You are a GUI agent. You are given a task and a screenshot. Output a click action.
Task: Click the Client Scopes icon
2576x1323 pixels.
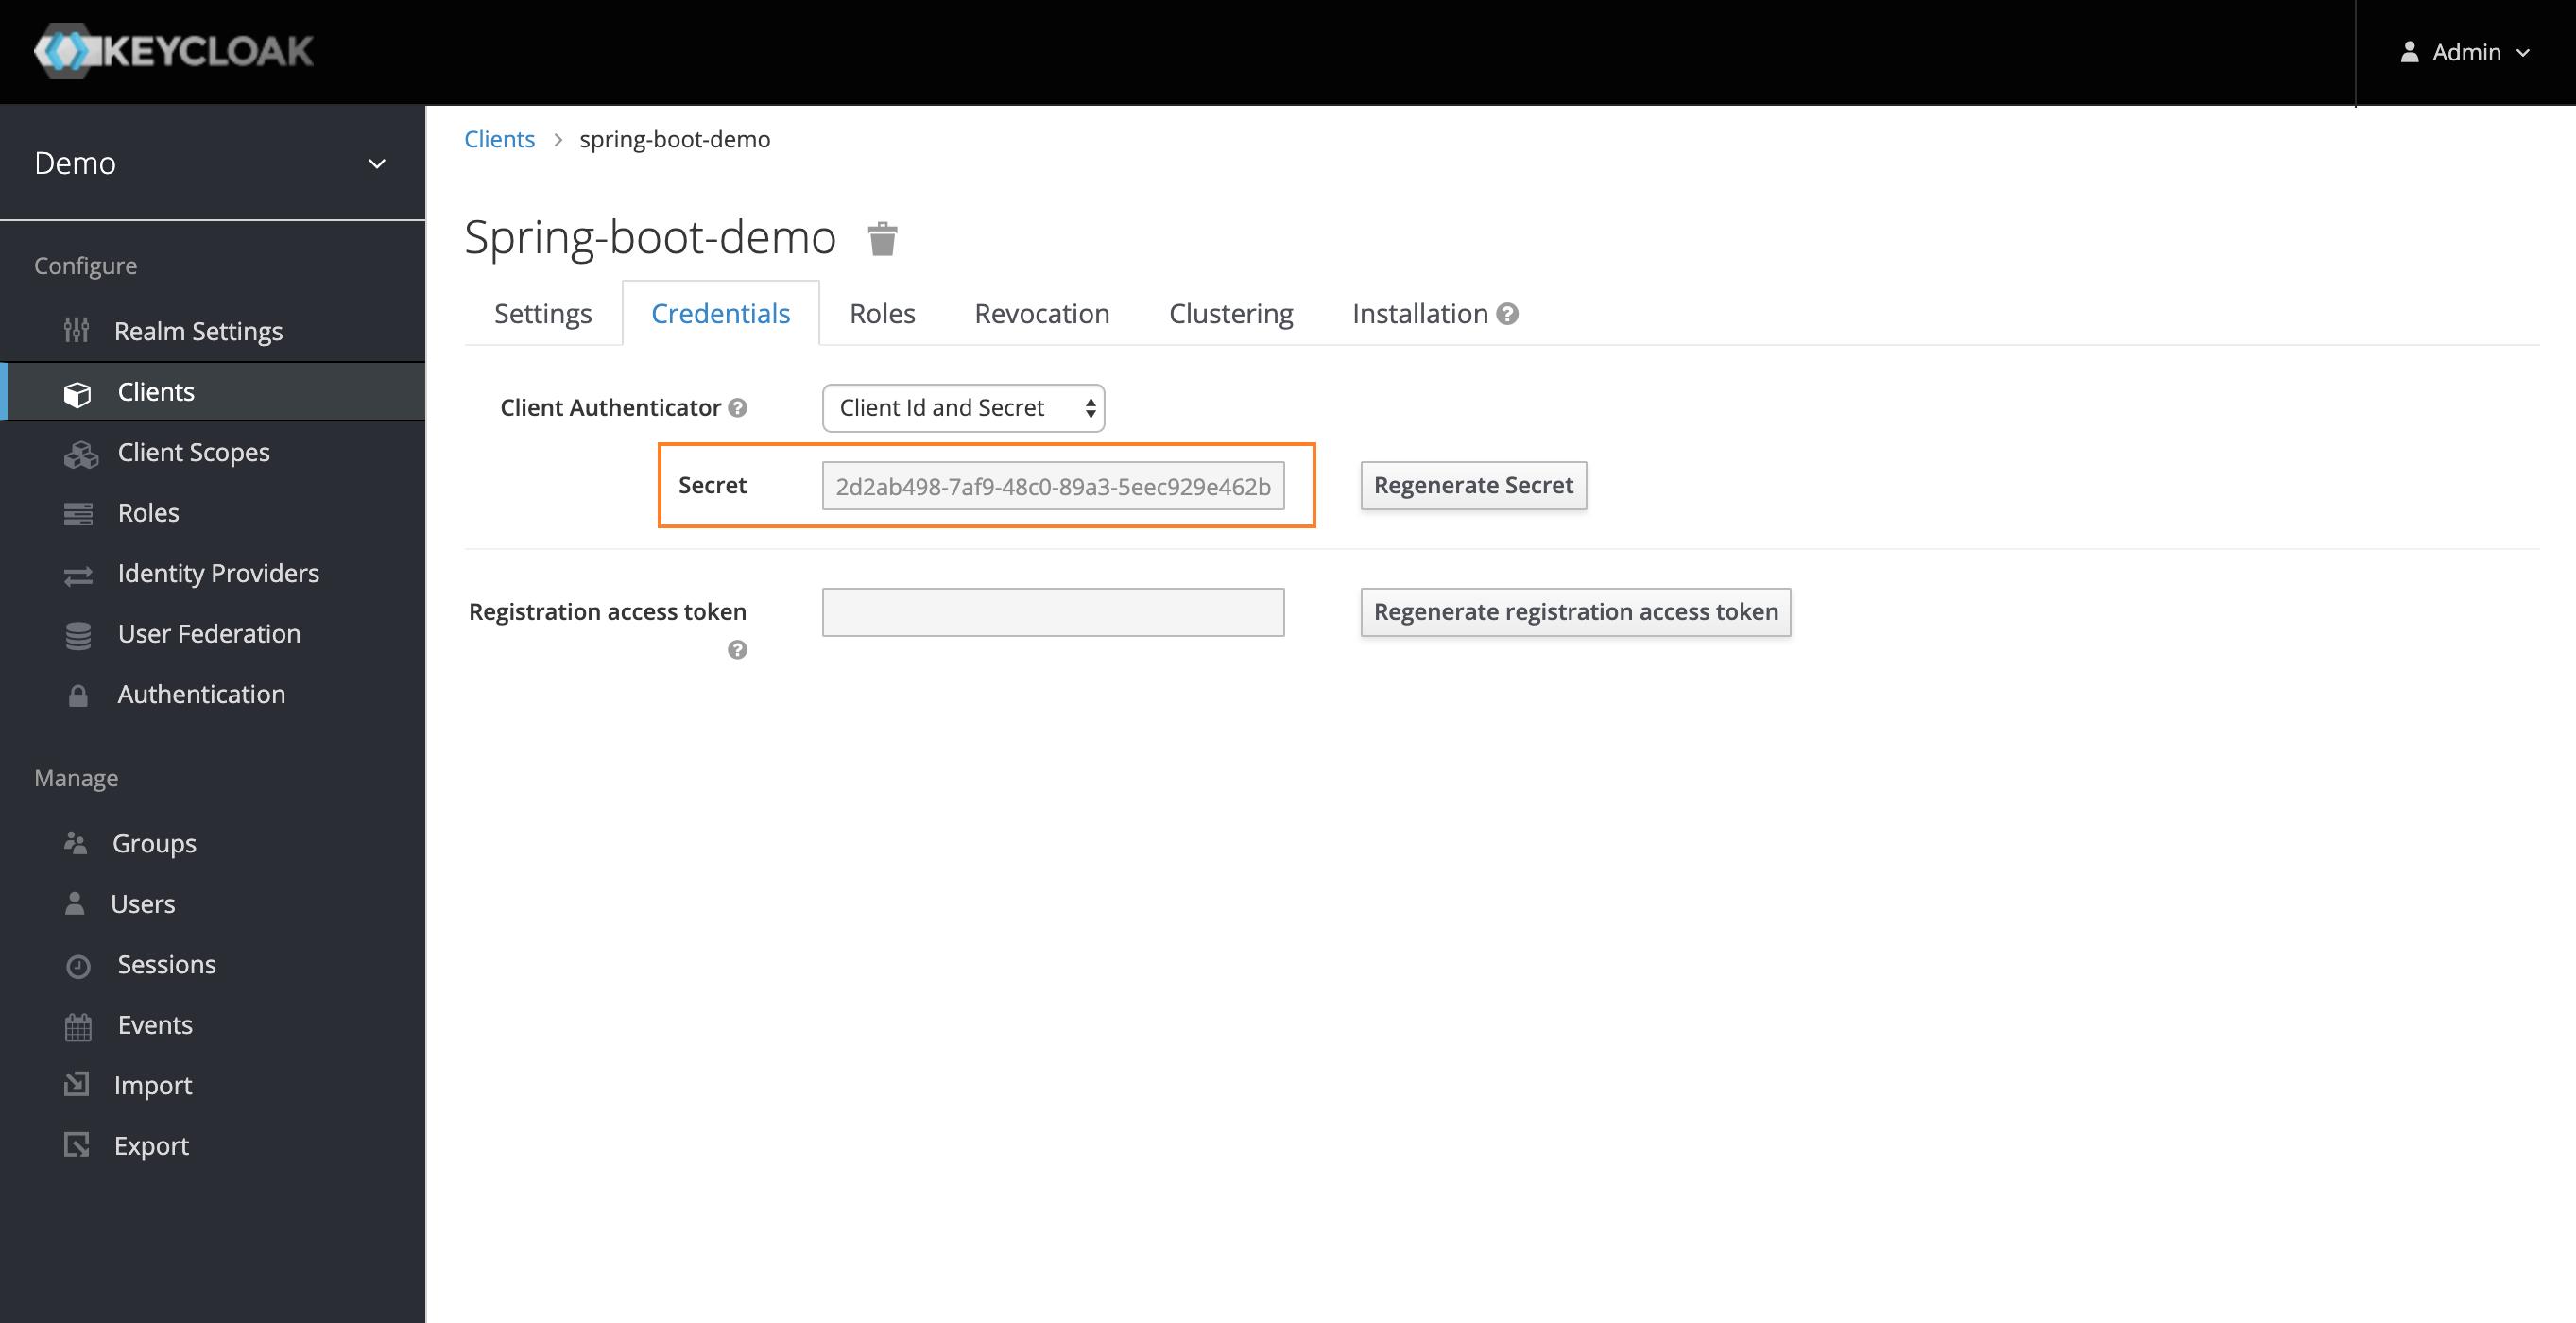(x=79, y=453)
